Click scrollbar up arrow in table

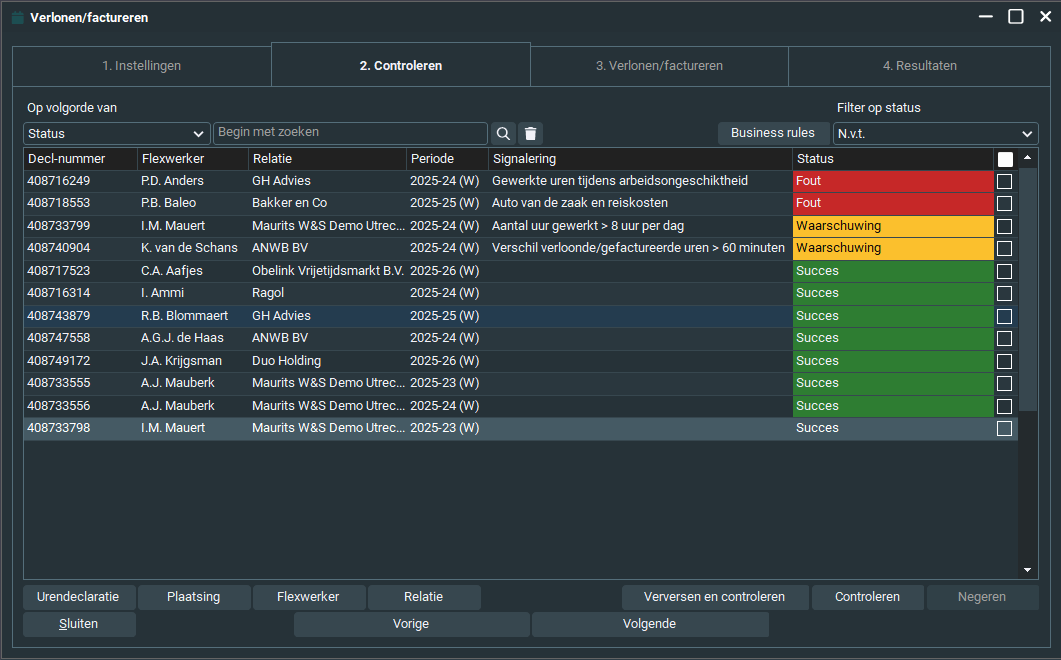pos(1027,158)
